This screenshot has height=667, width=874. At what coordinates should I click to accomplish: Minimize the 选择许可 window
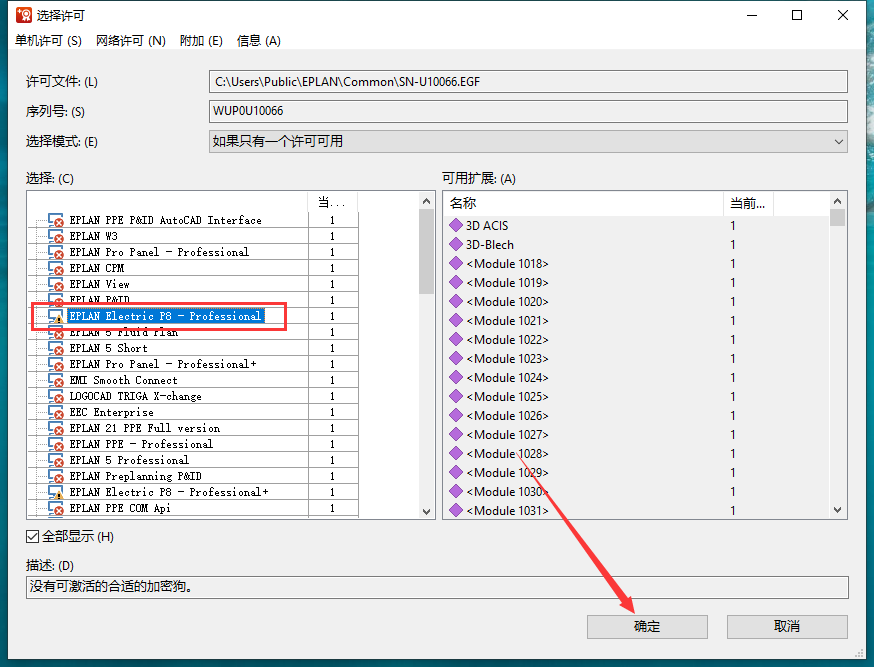pos(752,15)
